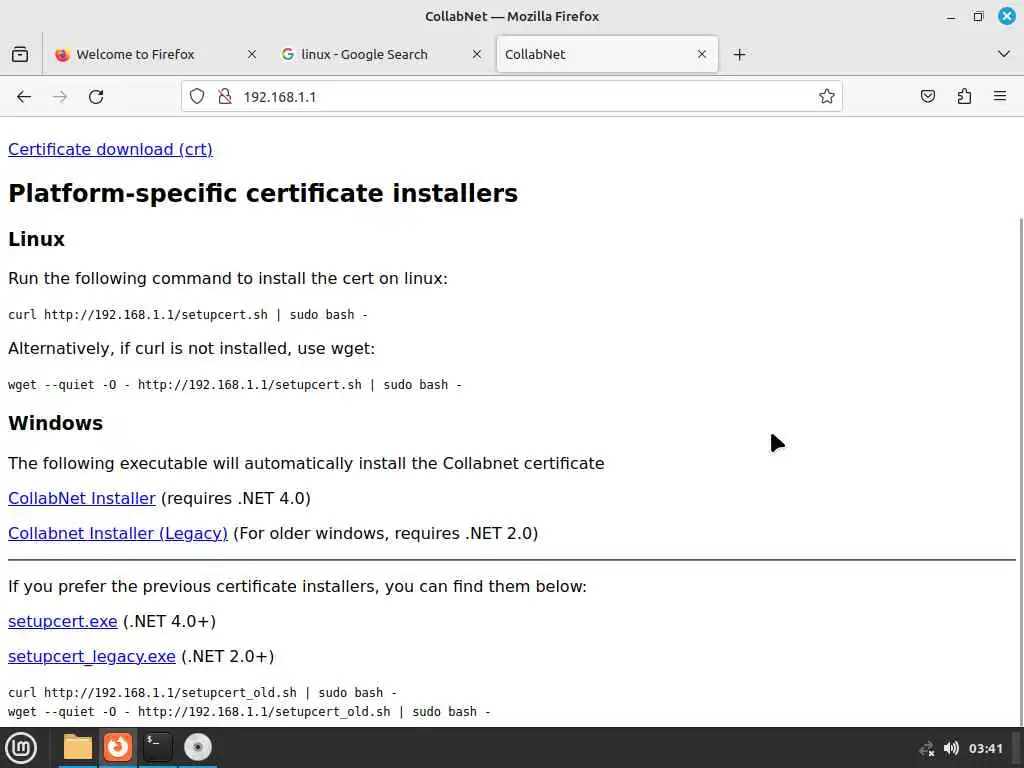Open the Extensions puzzle icon
Image resolution: width=1024 pixels, height=768 pixels.
pyautogui.click(x=964, y=97)
